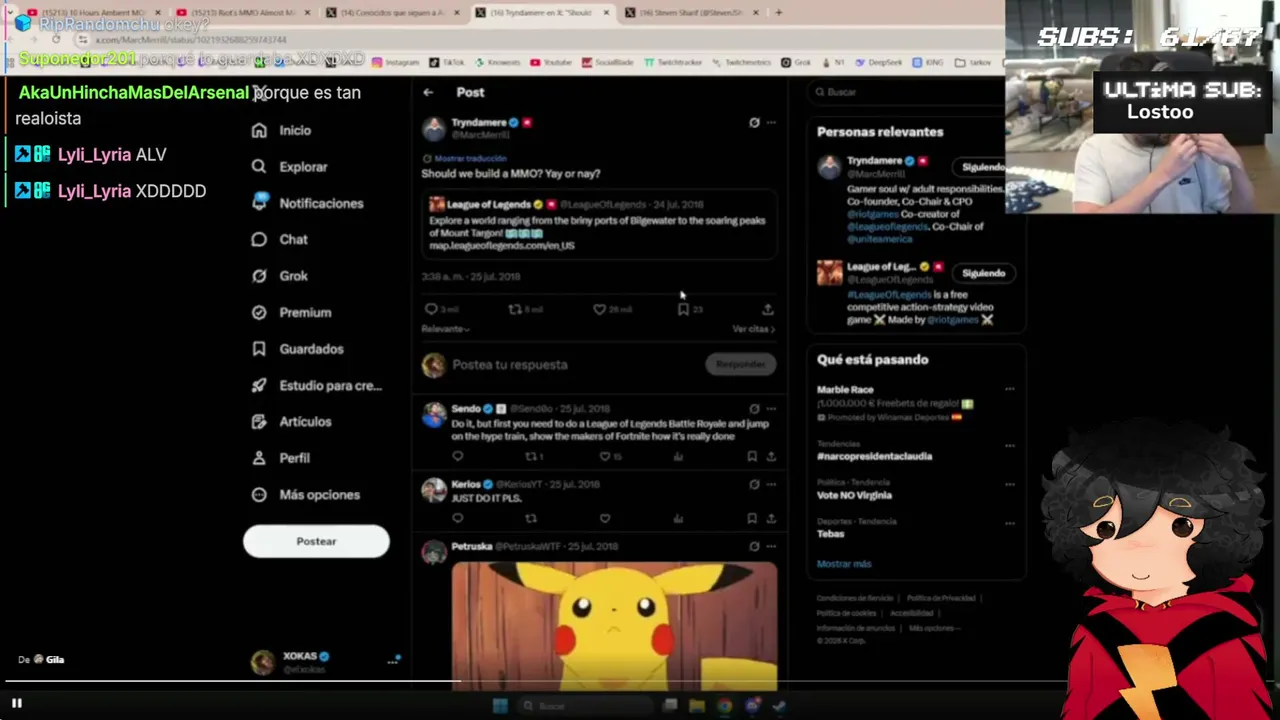
Task: Click Grok icon on Tryndamere's post
Action: [x=754, y=123]
